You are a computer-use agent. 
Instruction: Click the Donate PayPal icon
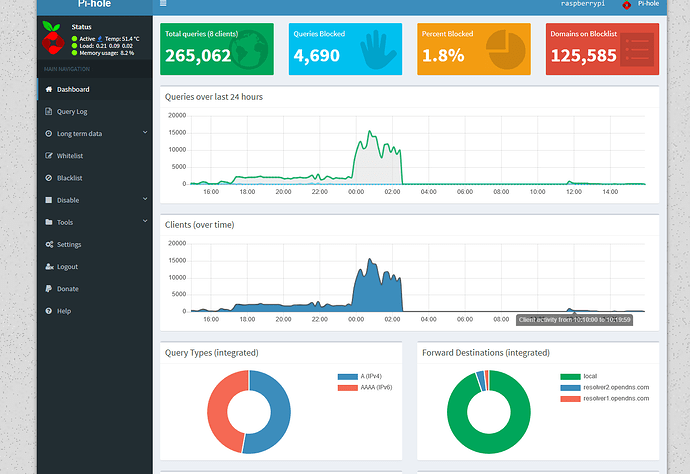[48, 289]
